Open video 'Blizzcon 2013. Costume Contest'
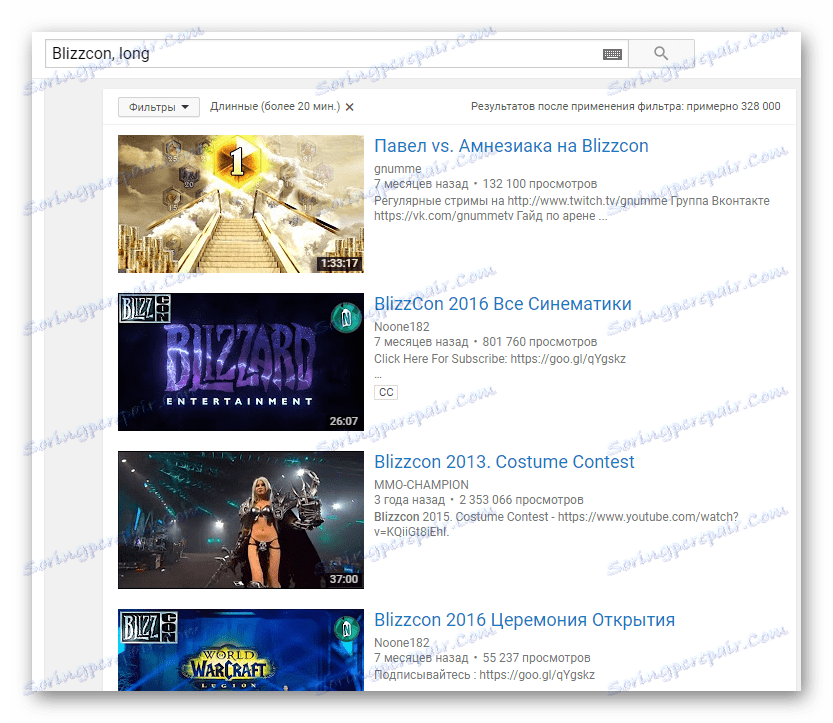 (x=504, y=462)
